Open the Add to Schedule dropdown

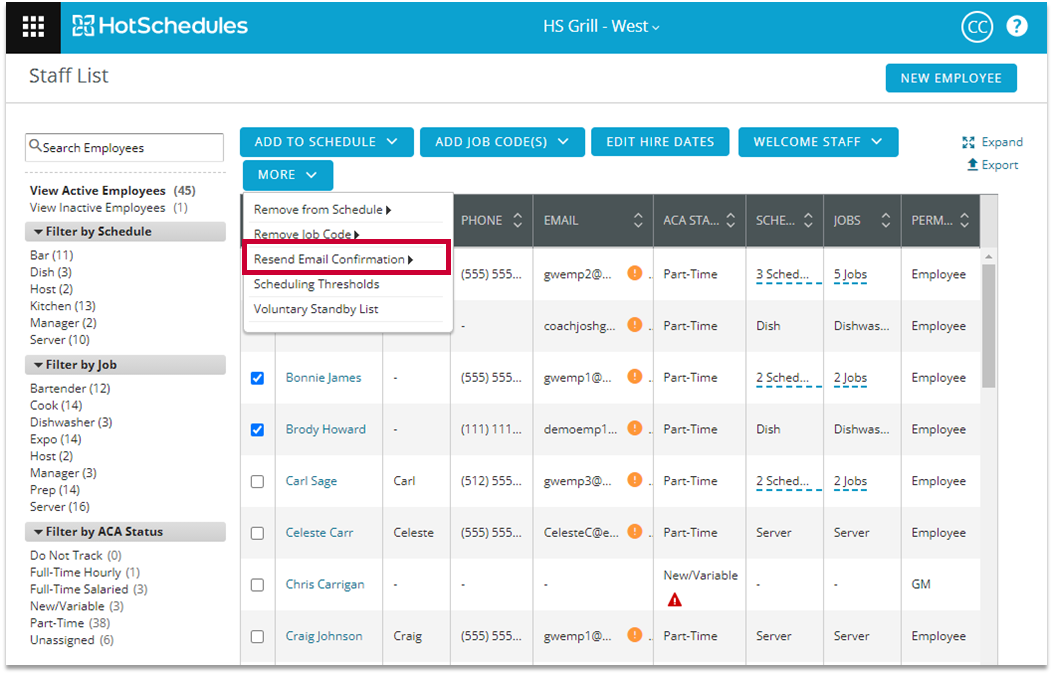tap(326, 142)
